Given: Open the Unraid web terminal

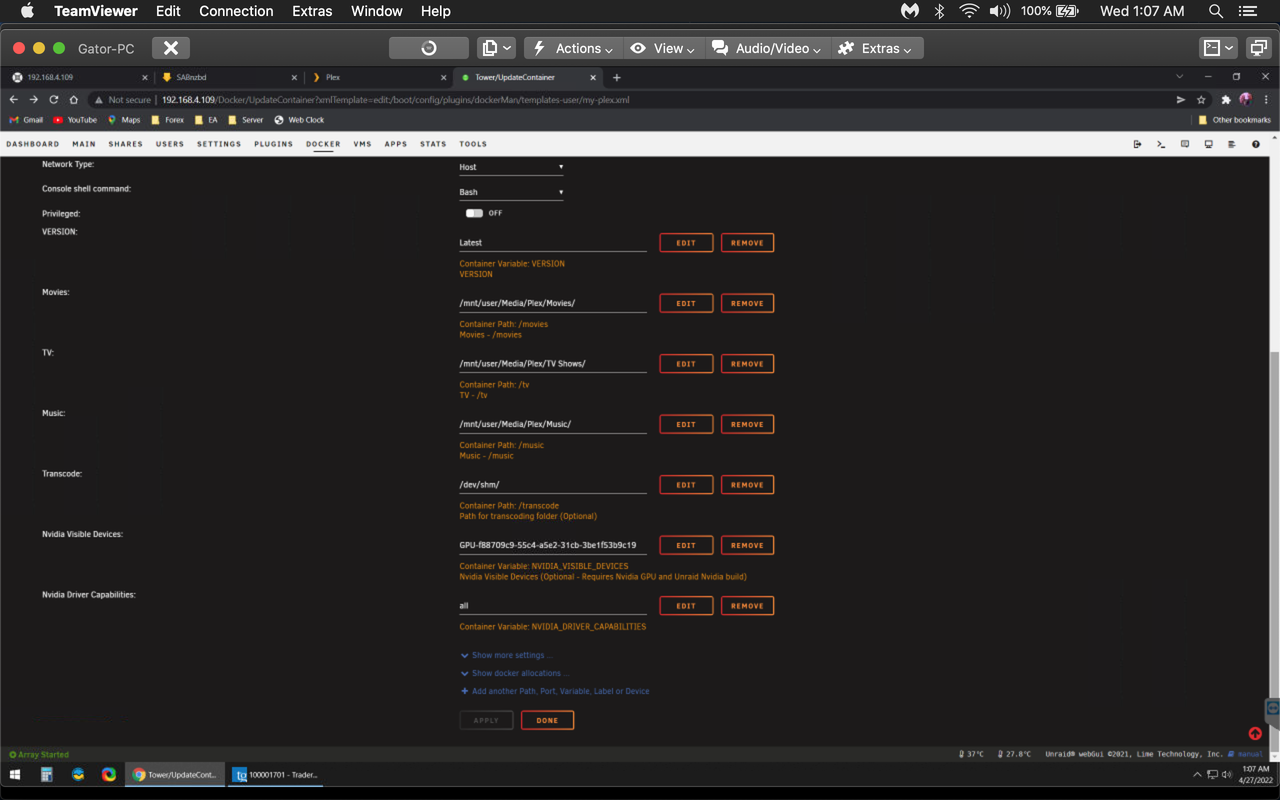Looking at the screenshot, I should (1161, 143).
